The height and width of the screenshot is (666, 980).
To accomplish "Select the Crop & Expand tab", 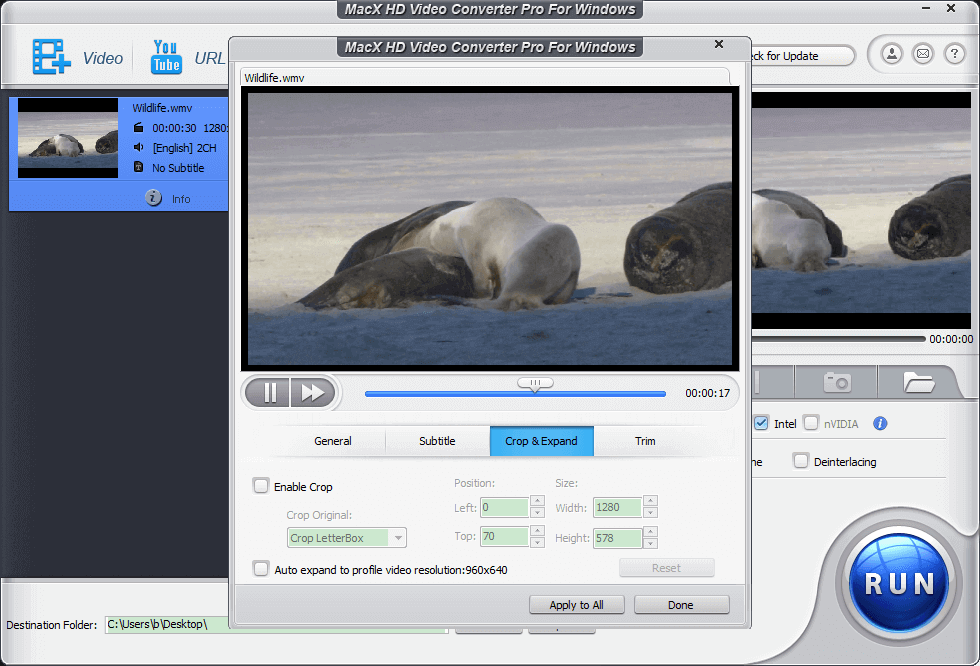I will 542,441.
